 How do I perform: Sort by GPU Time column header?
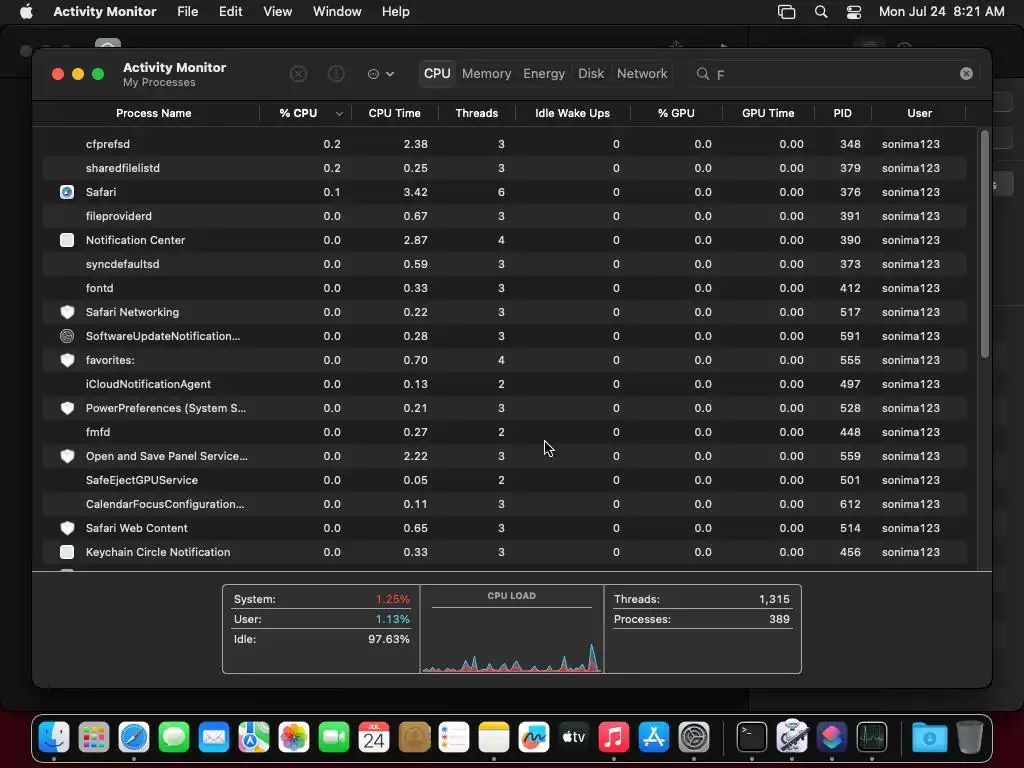click(x=768, y=113)
